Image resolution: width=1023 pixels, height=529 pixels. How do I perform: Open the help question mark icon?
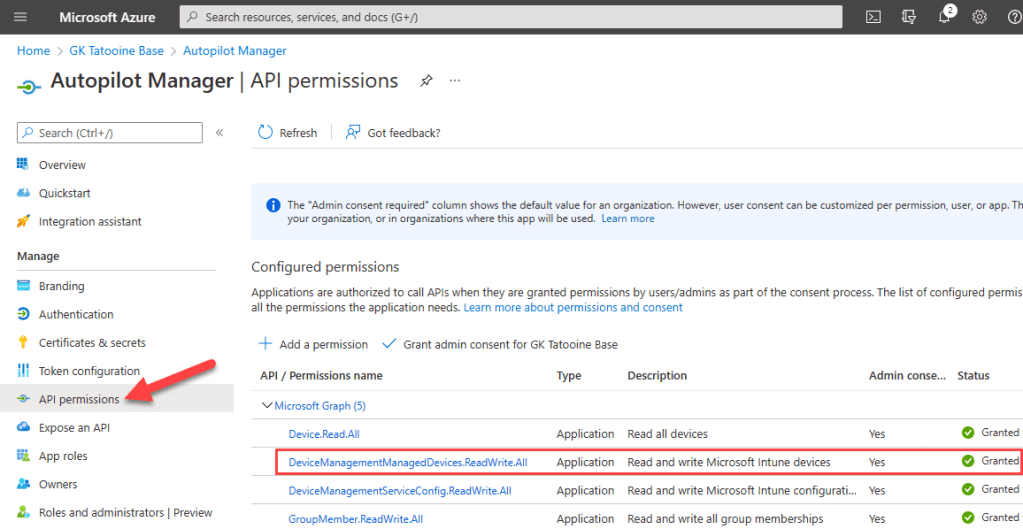tap(1016, 18)
